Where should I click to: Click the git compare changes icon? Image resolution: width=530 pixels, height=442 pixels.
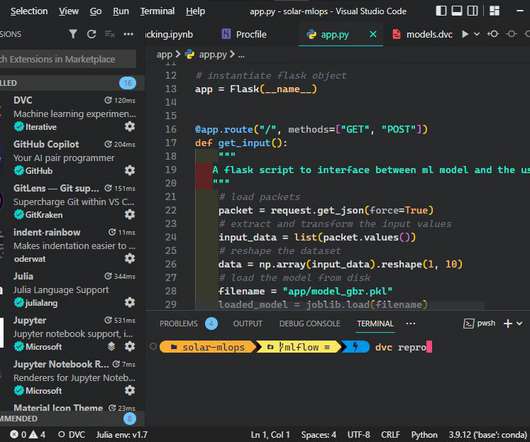493,34
